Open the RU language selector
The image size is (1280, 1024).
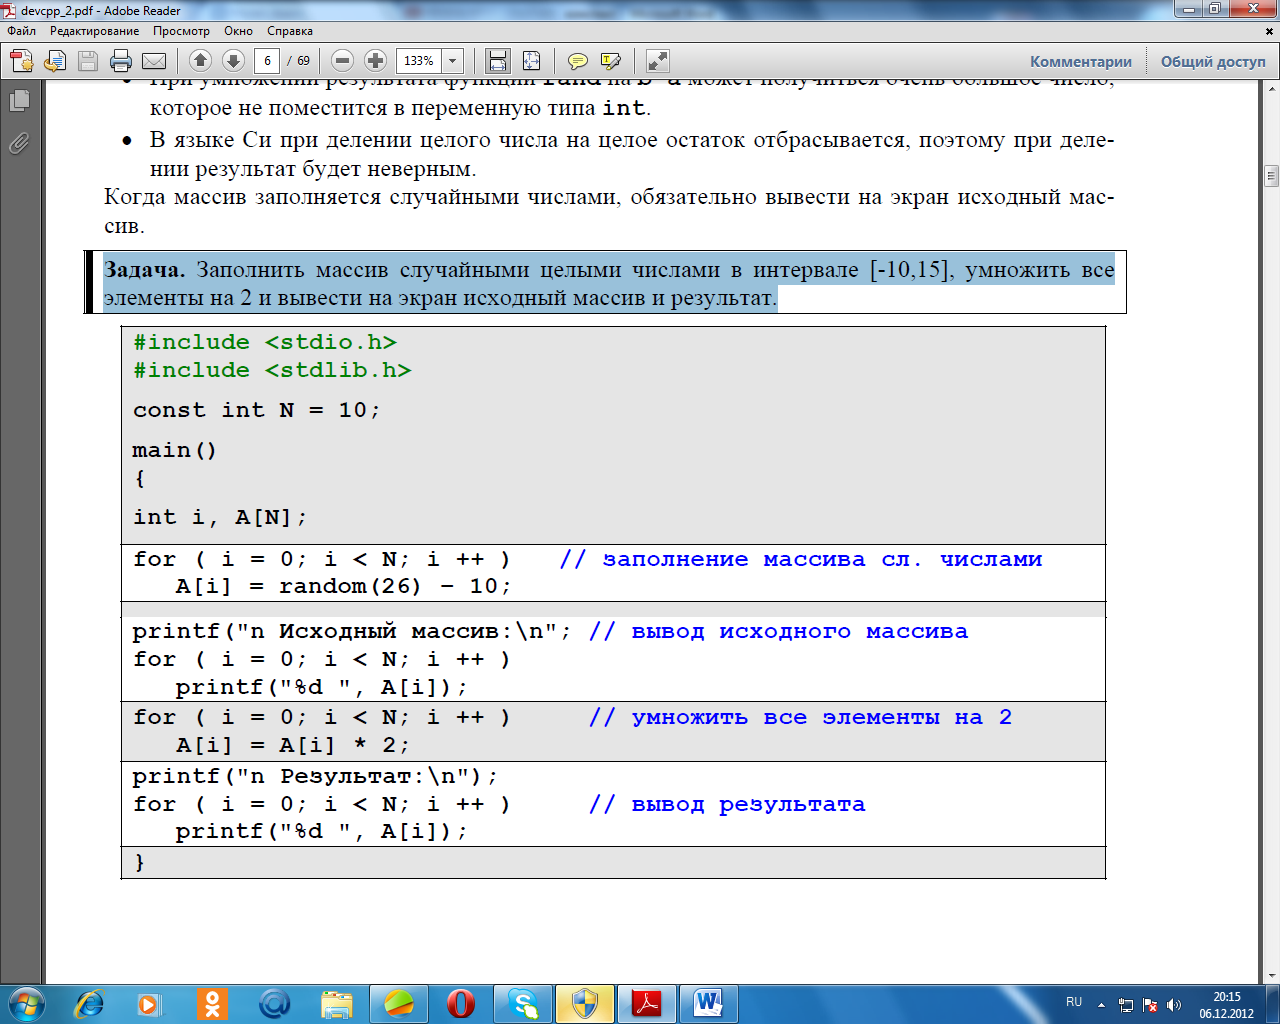click(x=1074, y=1002)
